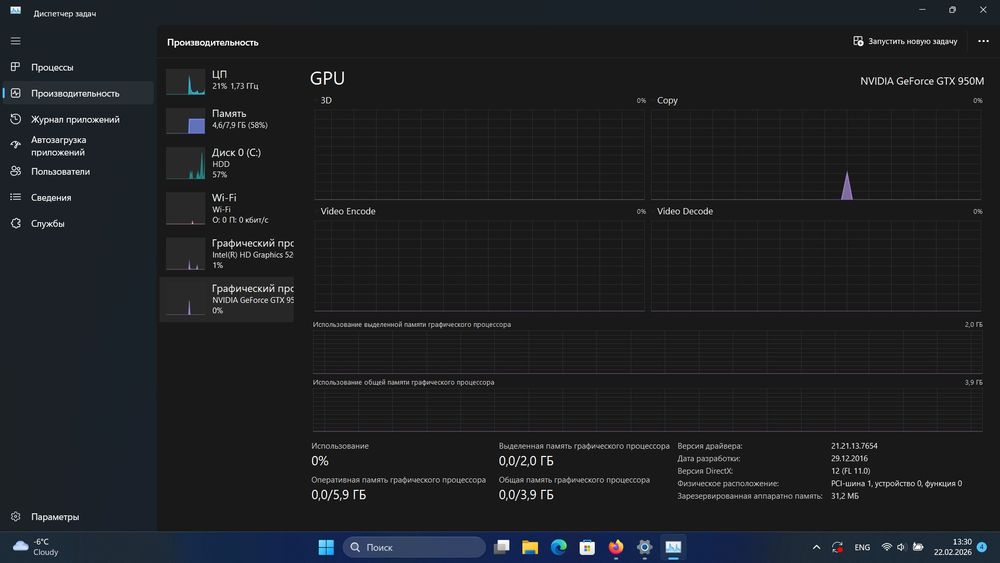Open Параметры settings
This screenshot has height=563, width=1000.
pos(78,516)
